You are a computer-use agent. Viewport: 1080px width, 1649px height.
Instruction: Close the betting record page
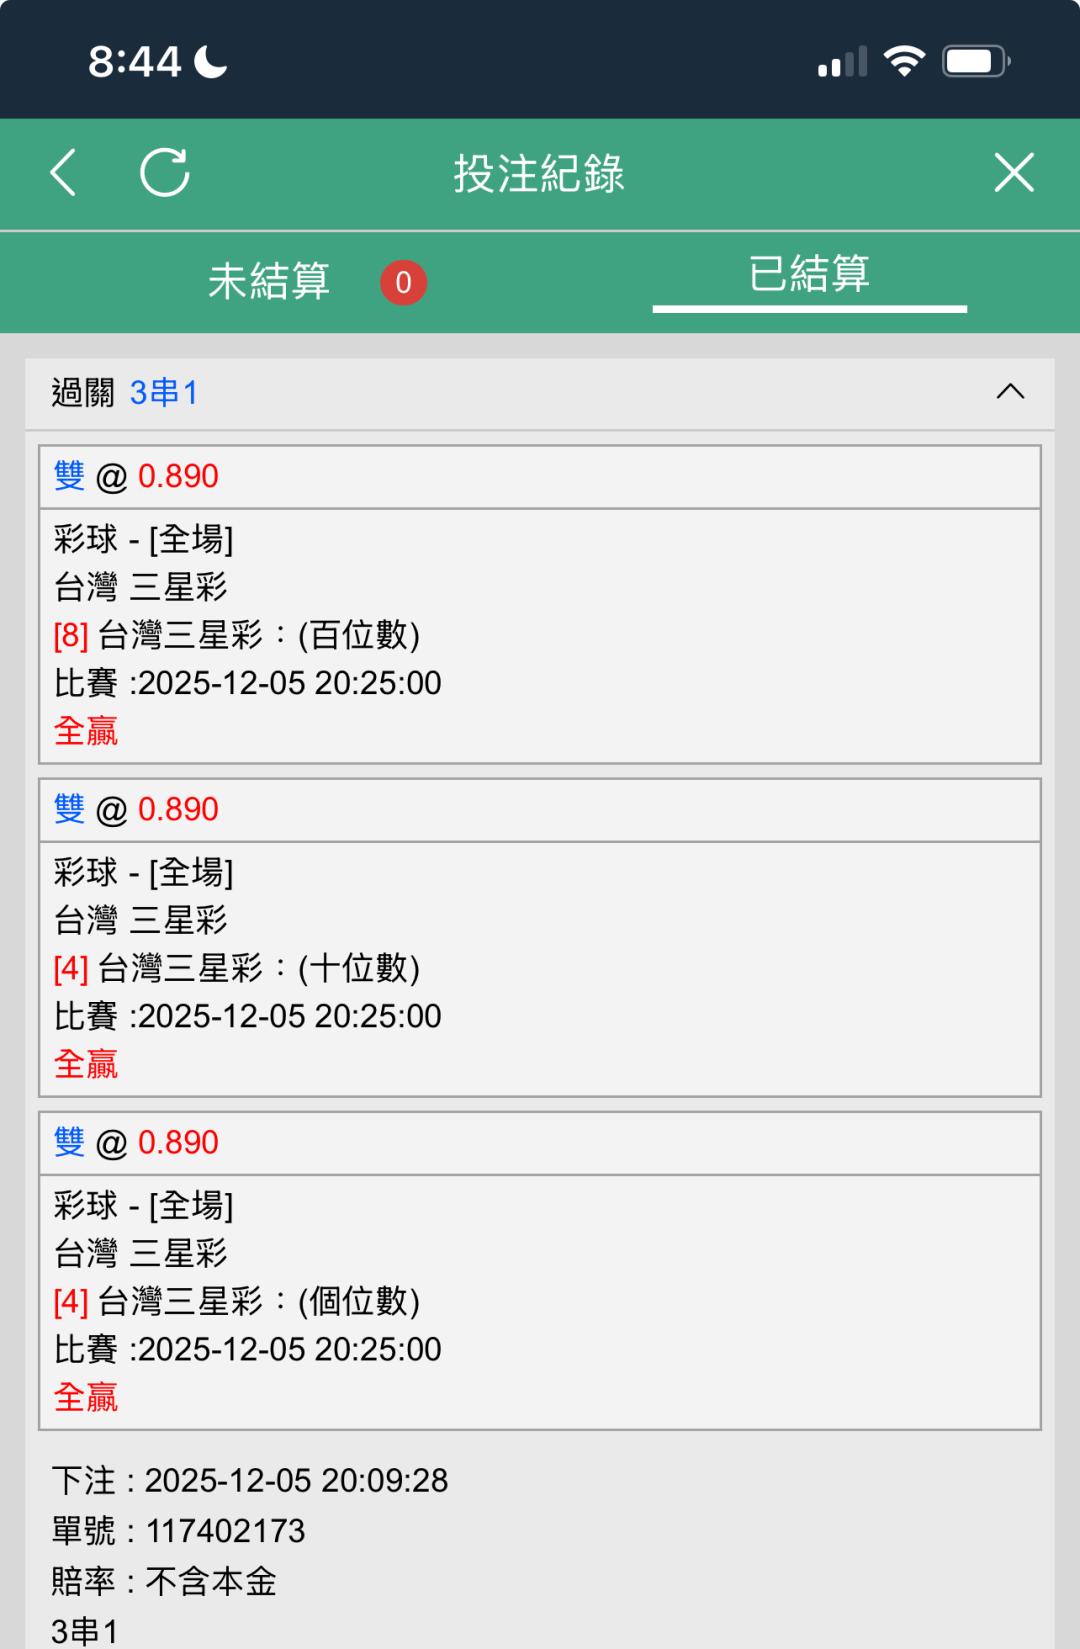[1013, 173]
